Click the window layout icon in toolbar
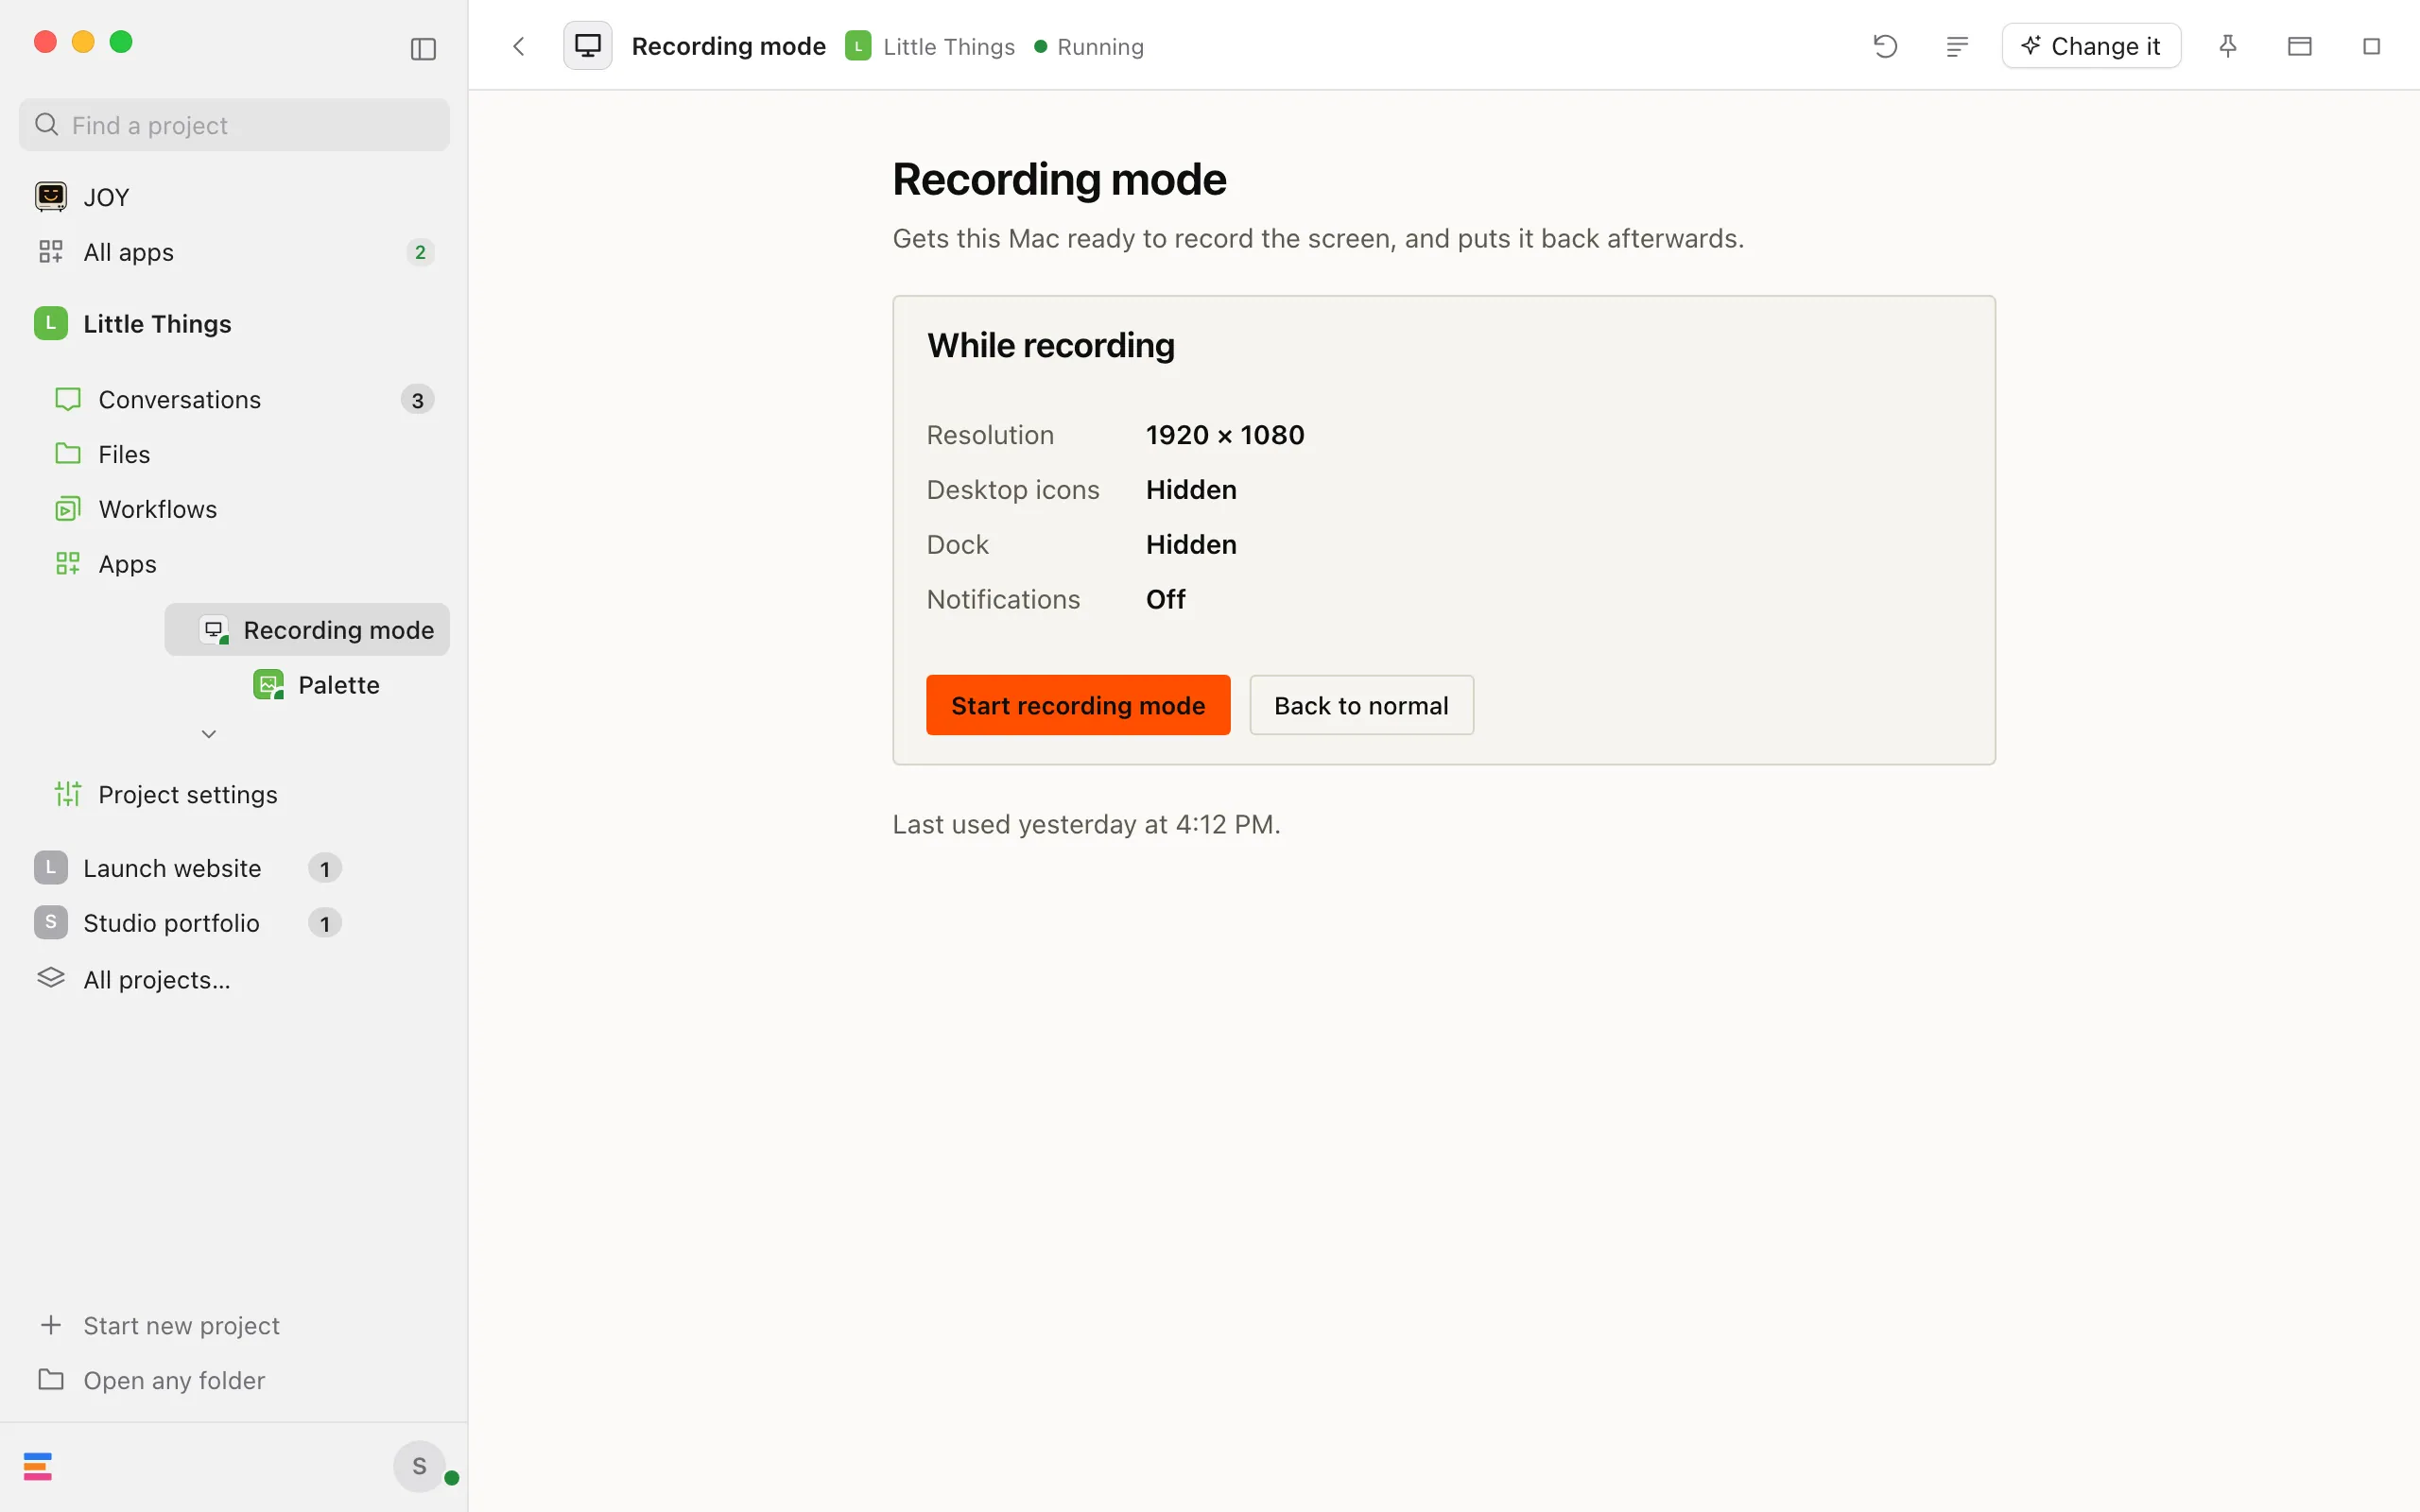 coord(2299,46)
